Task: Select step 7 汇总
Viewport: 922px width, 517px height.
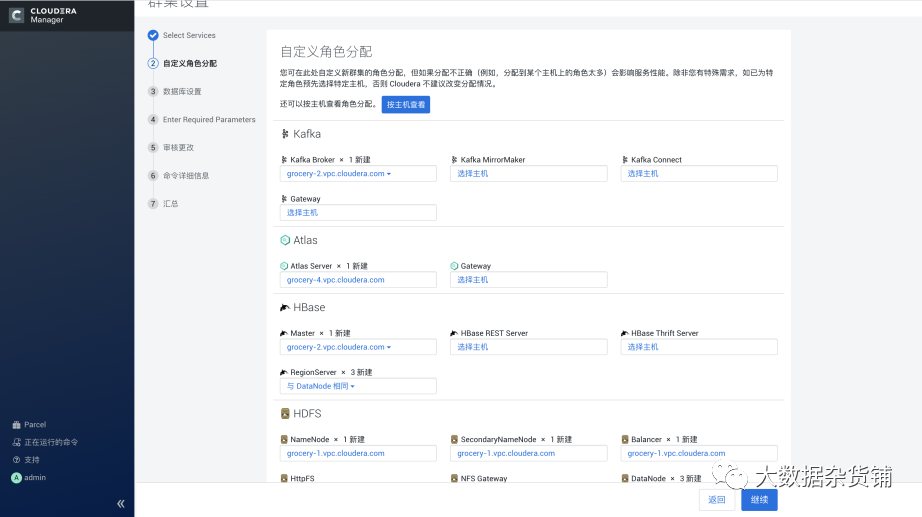Action: click(171, 204)
